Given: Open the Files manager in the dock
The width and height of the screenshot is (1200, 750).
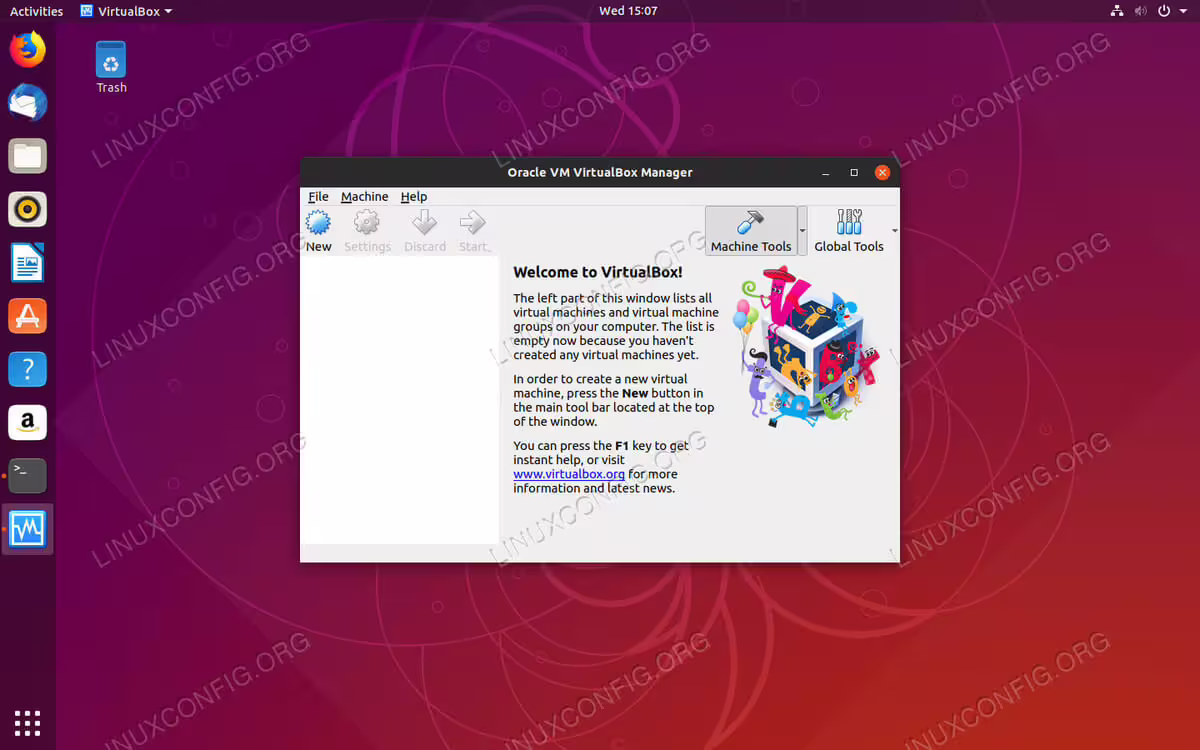Looking at the screenshot, I should point(28,156).
